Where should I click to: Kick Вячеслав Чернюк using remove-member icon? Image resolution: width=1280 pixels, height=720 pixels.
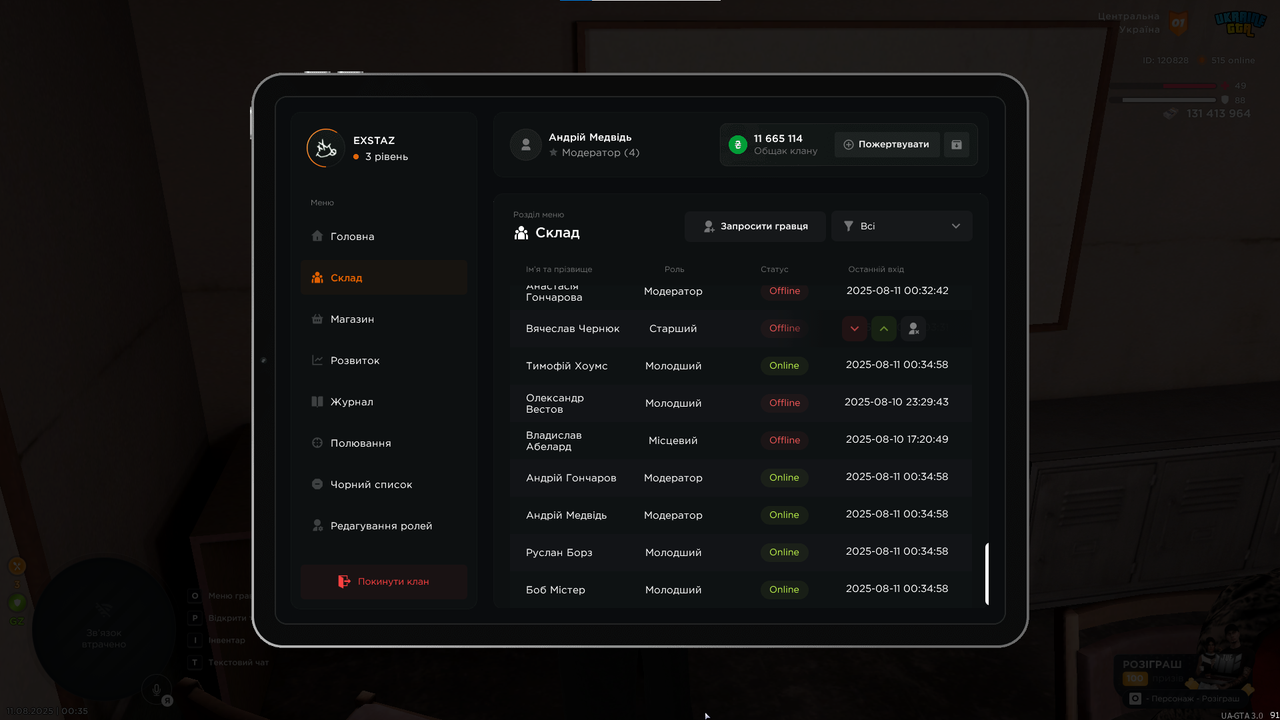tap(913, 328)
